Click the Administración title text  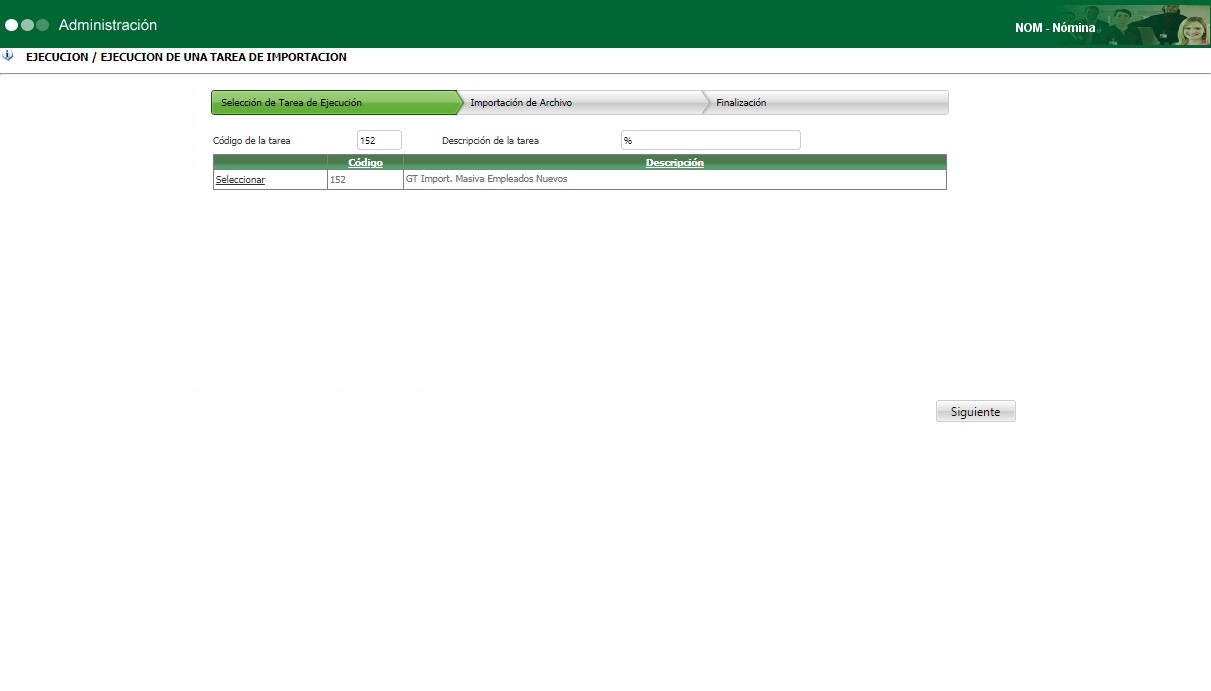tap(108, 25)
